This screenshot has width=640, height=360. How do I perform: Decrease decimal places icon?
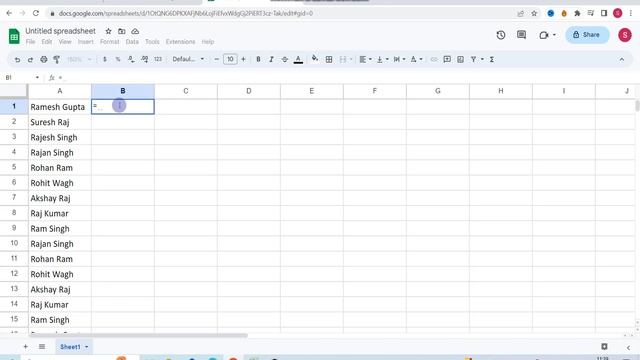131,60
